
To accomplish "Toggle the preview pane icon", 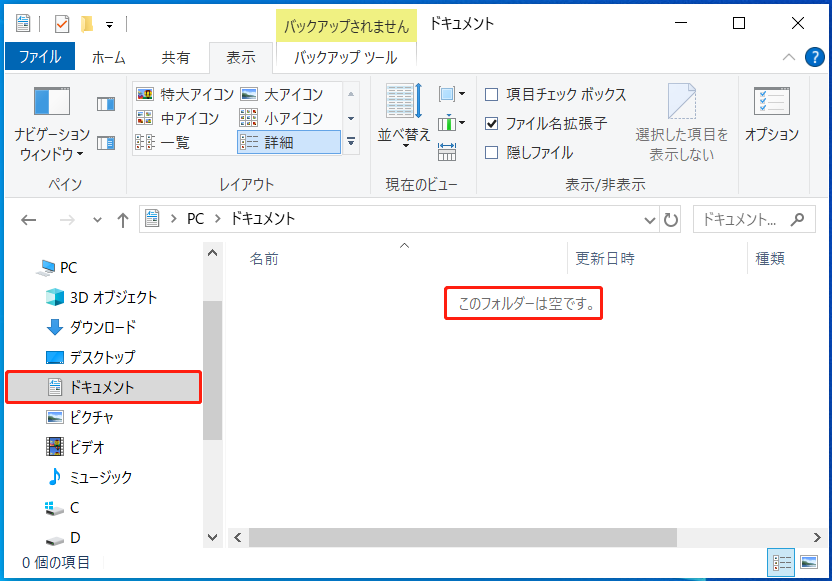I will tap(106, 104).
